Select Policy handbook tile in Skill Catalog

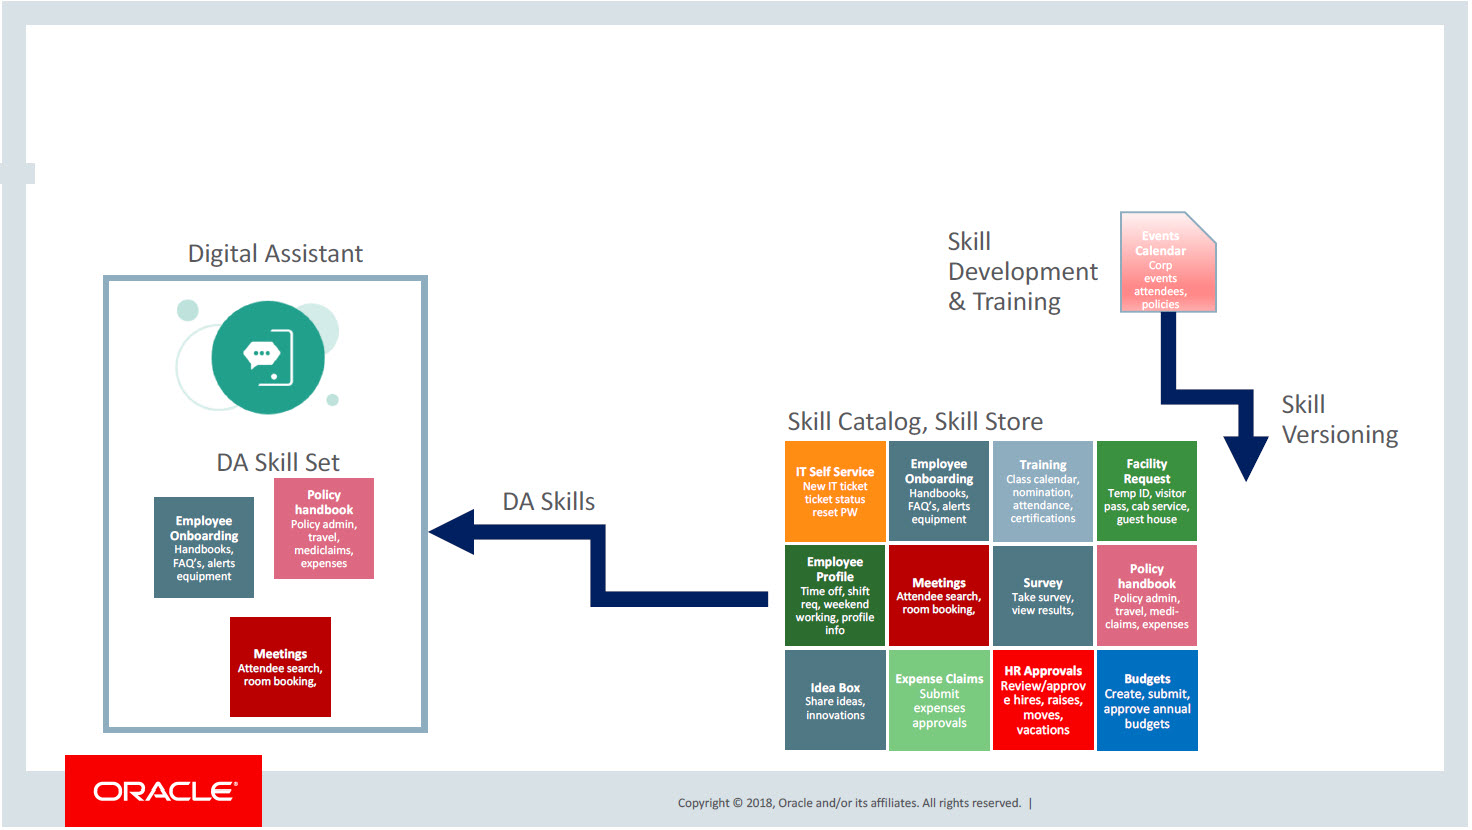(x=1147, y=595)
